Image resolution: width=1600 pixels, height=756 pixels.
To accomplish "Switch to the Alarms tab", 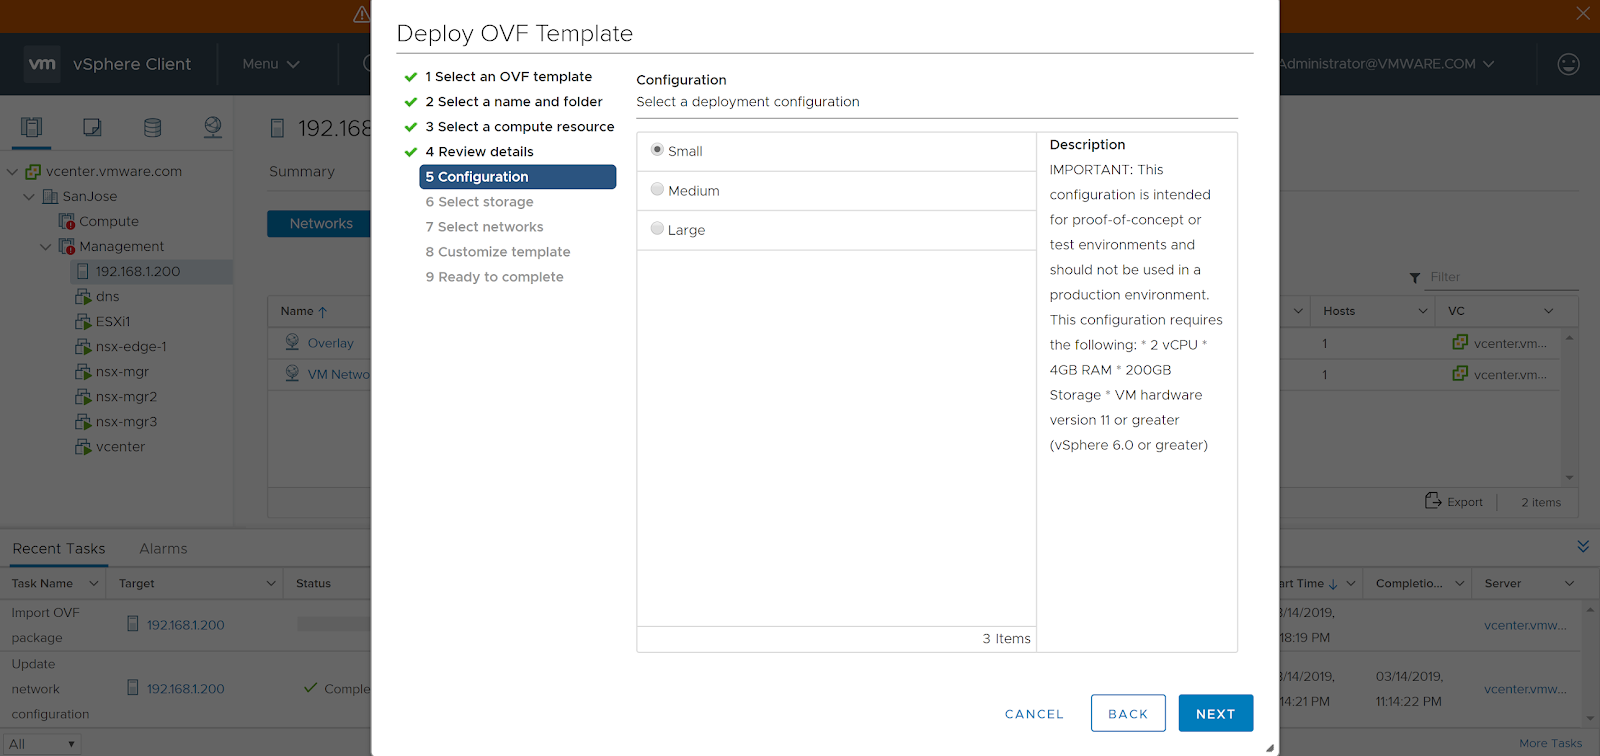I will pyautogui.click(x=163, y=549).
